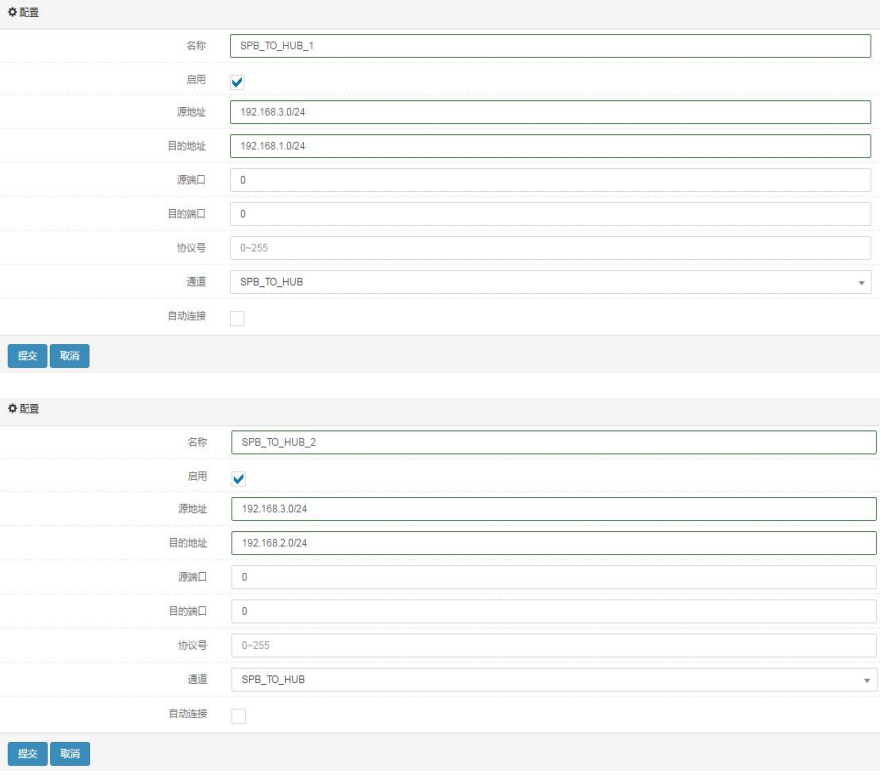
Task: Open the 通道 dropdown in SPB_TO_HUB_2 form
Action: click(553, 680)
